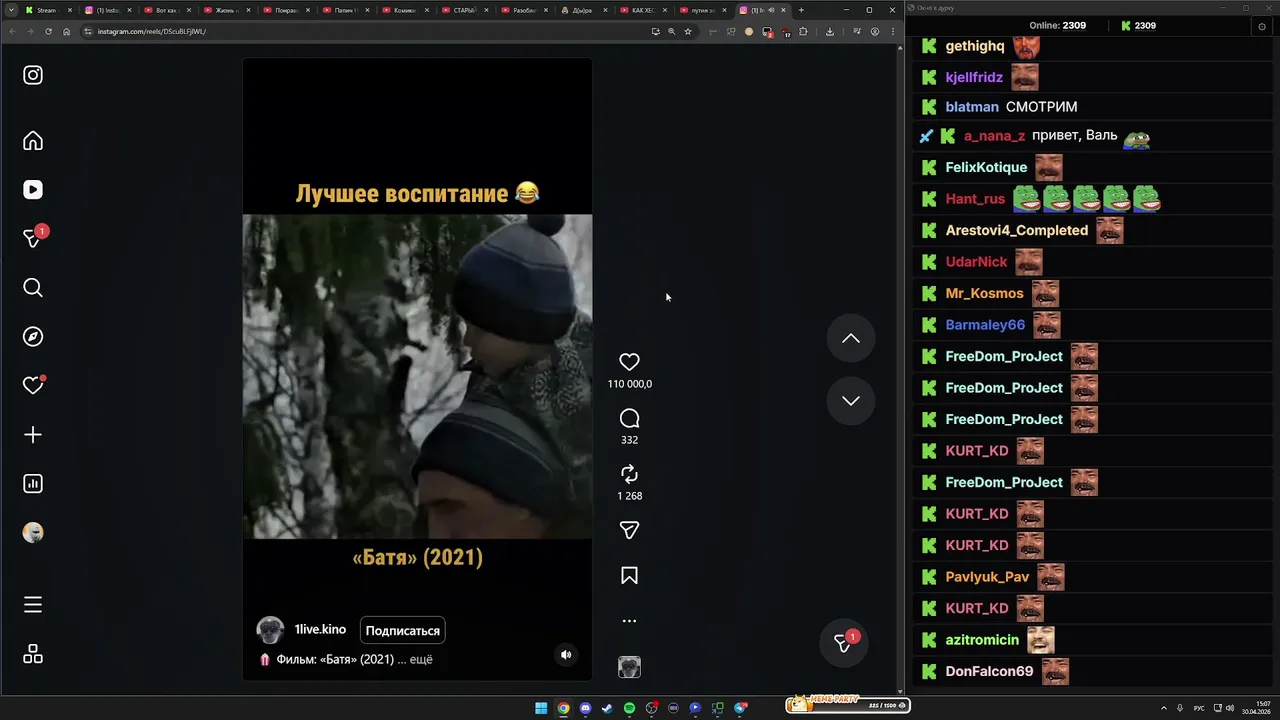
Task: Open the 1live.kino profile link
Action: click(320, 630)
